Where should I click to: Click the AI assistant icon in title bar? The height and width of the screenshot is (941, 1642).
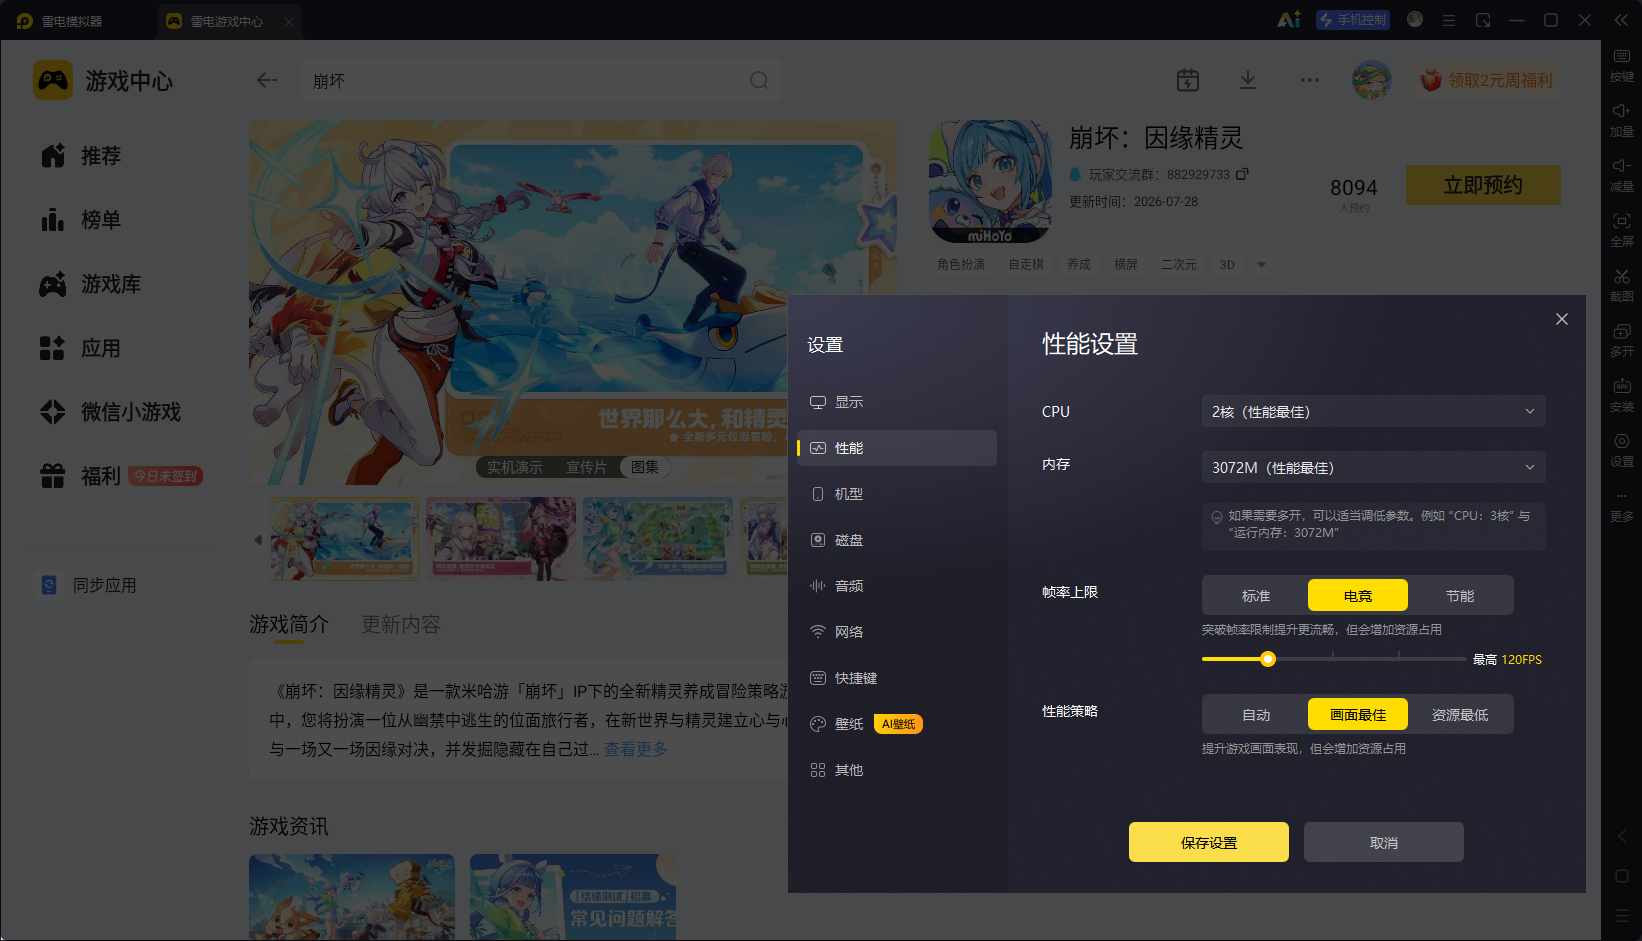pos(1289,20)
